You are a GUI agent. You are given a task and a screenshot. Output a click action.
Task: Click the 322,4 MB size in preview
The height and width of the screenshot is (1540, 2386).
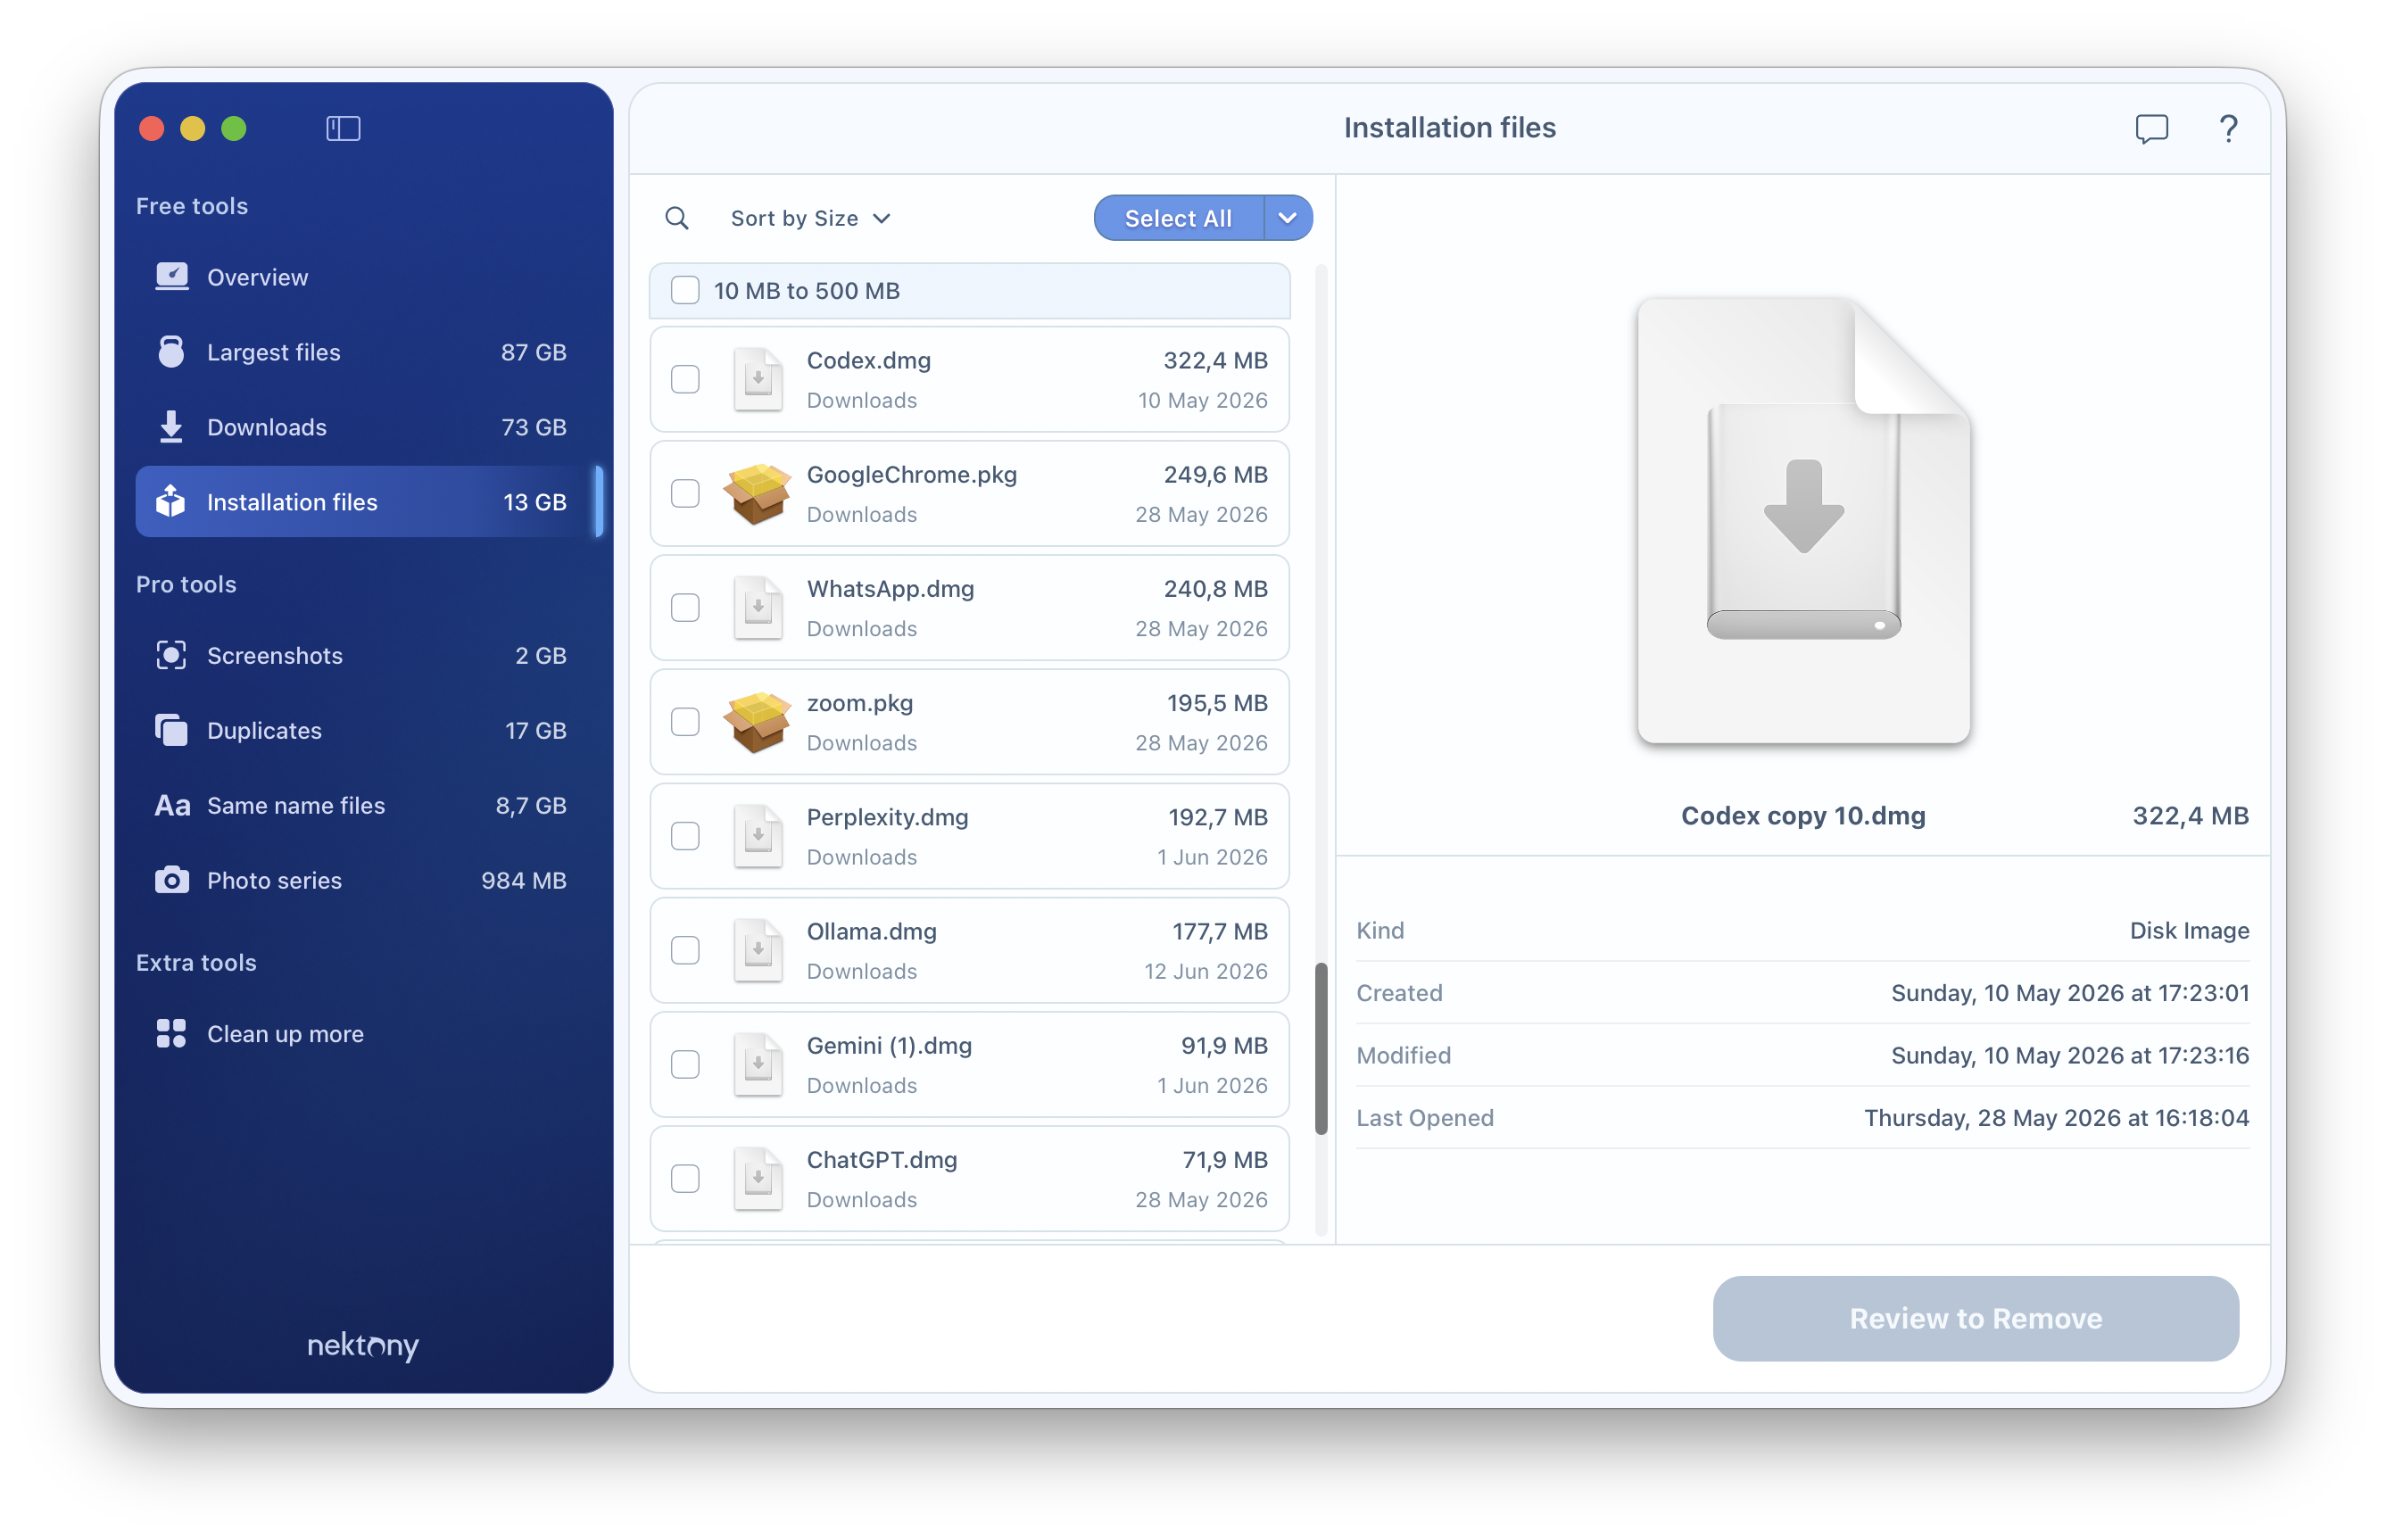tap(2190, 815)
